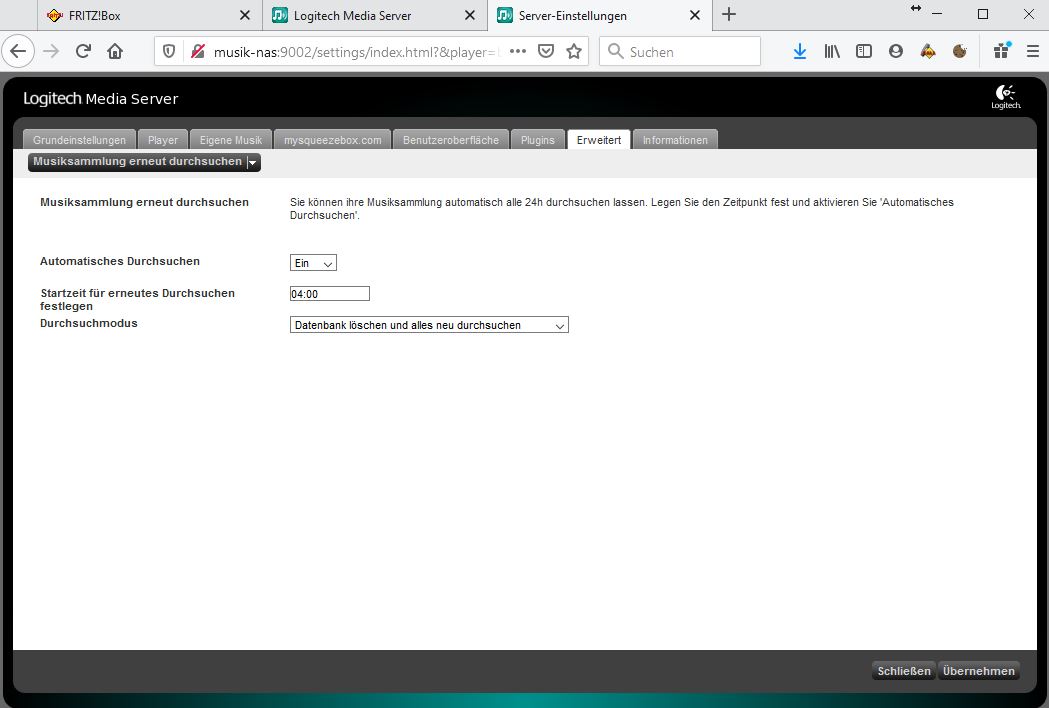Viewport: 1049px width, 708px height.
Task: Open the downloads panel
Action: [x=799, y=52]
